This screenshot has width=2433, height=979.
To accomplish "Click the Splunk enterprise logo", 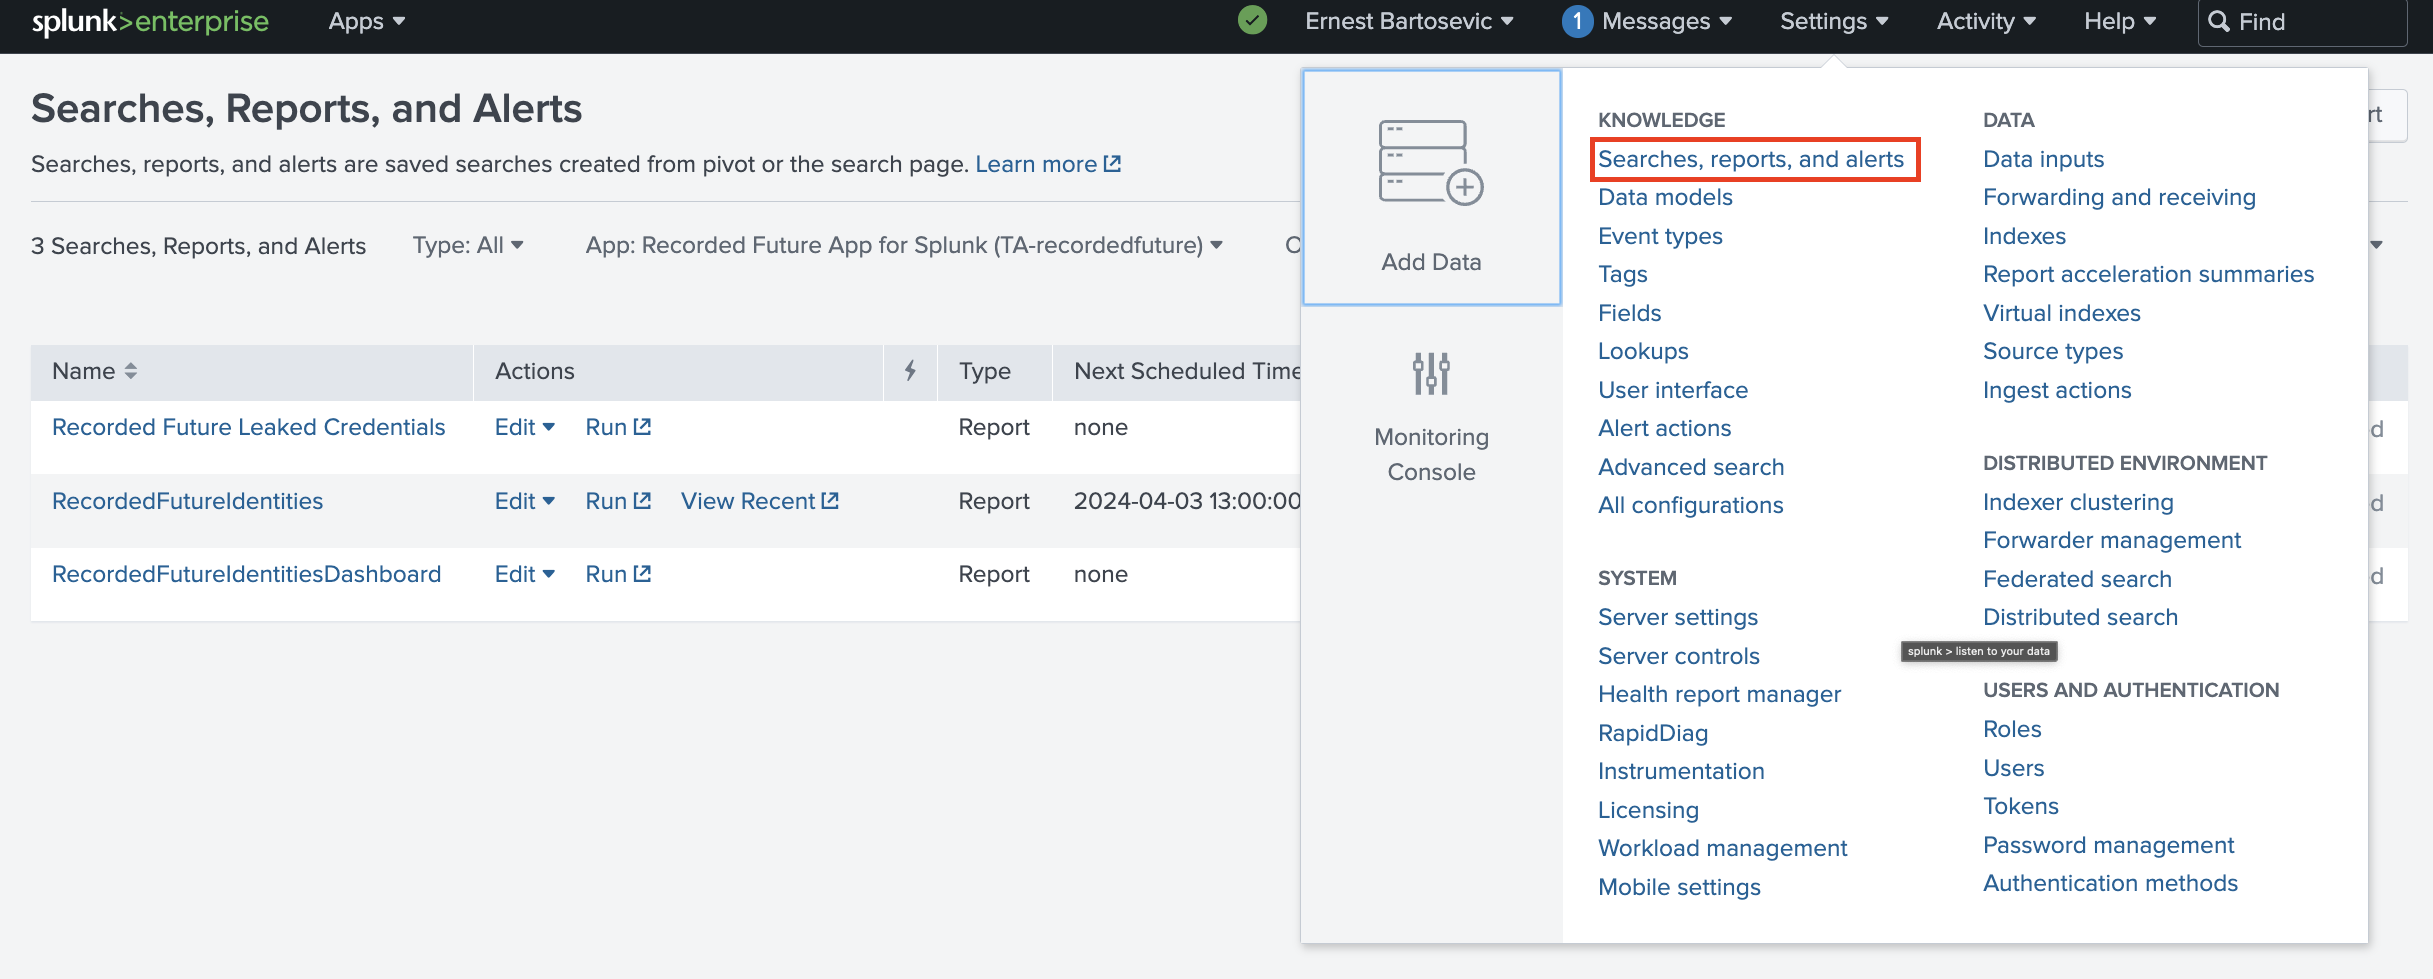I will (150, 22).
